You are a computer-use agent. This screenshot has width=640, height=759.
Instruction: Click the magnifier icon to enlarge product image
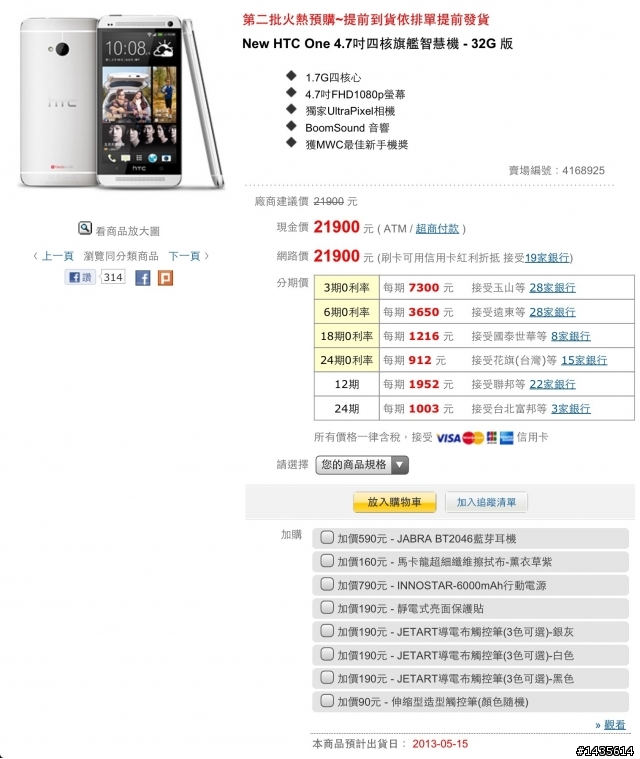click(x=85, y=228)
